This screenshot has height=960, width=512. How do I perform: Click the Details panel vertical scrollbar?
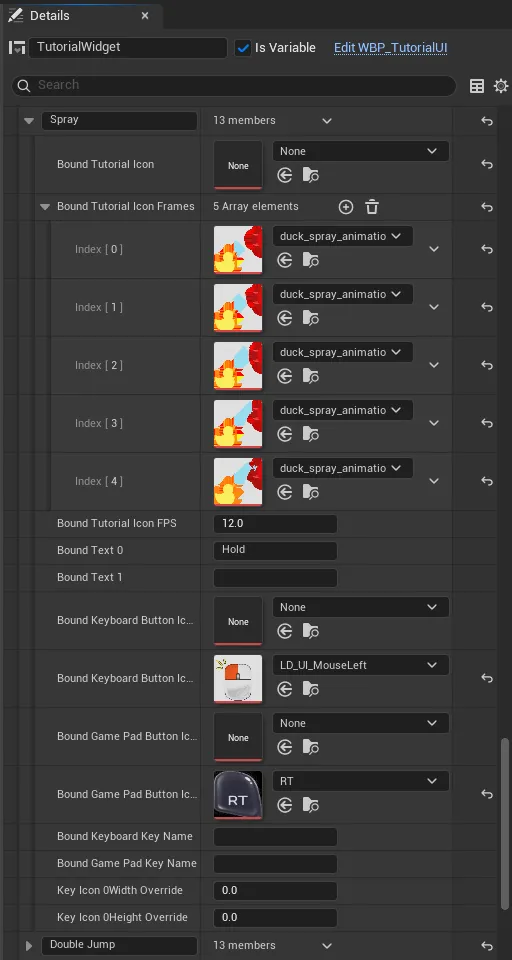click(505, 823)
